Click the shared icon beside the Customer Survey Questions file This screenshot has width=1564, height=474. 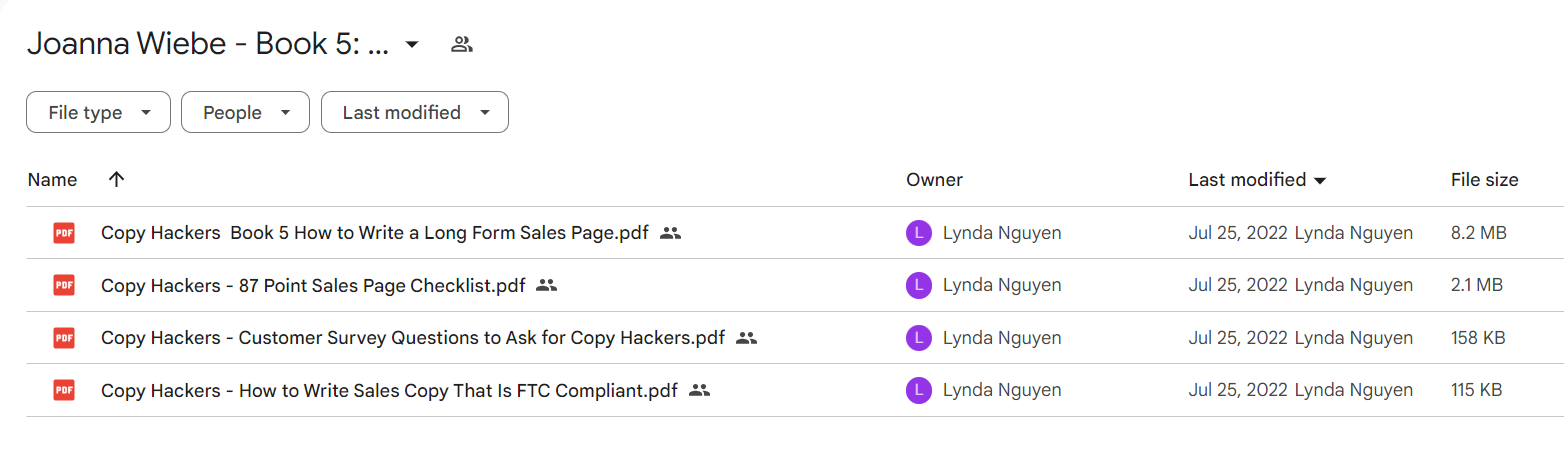tap(746, 338)
